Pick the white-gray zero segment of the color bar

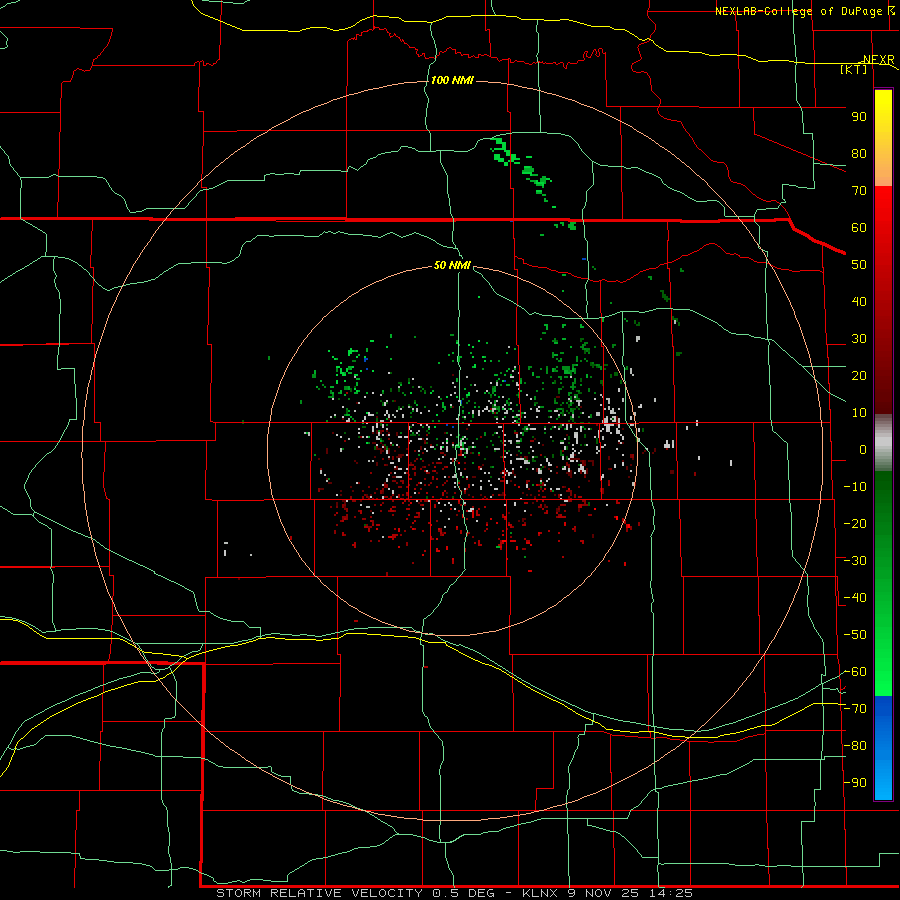pos(883,442)
